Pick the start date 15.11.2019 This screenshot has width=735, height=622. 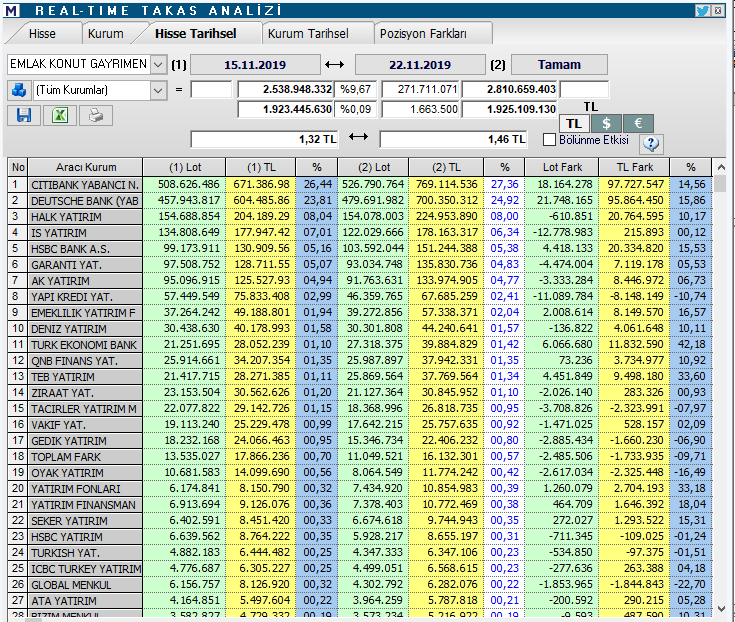click(255, 65)
